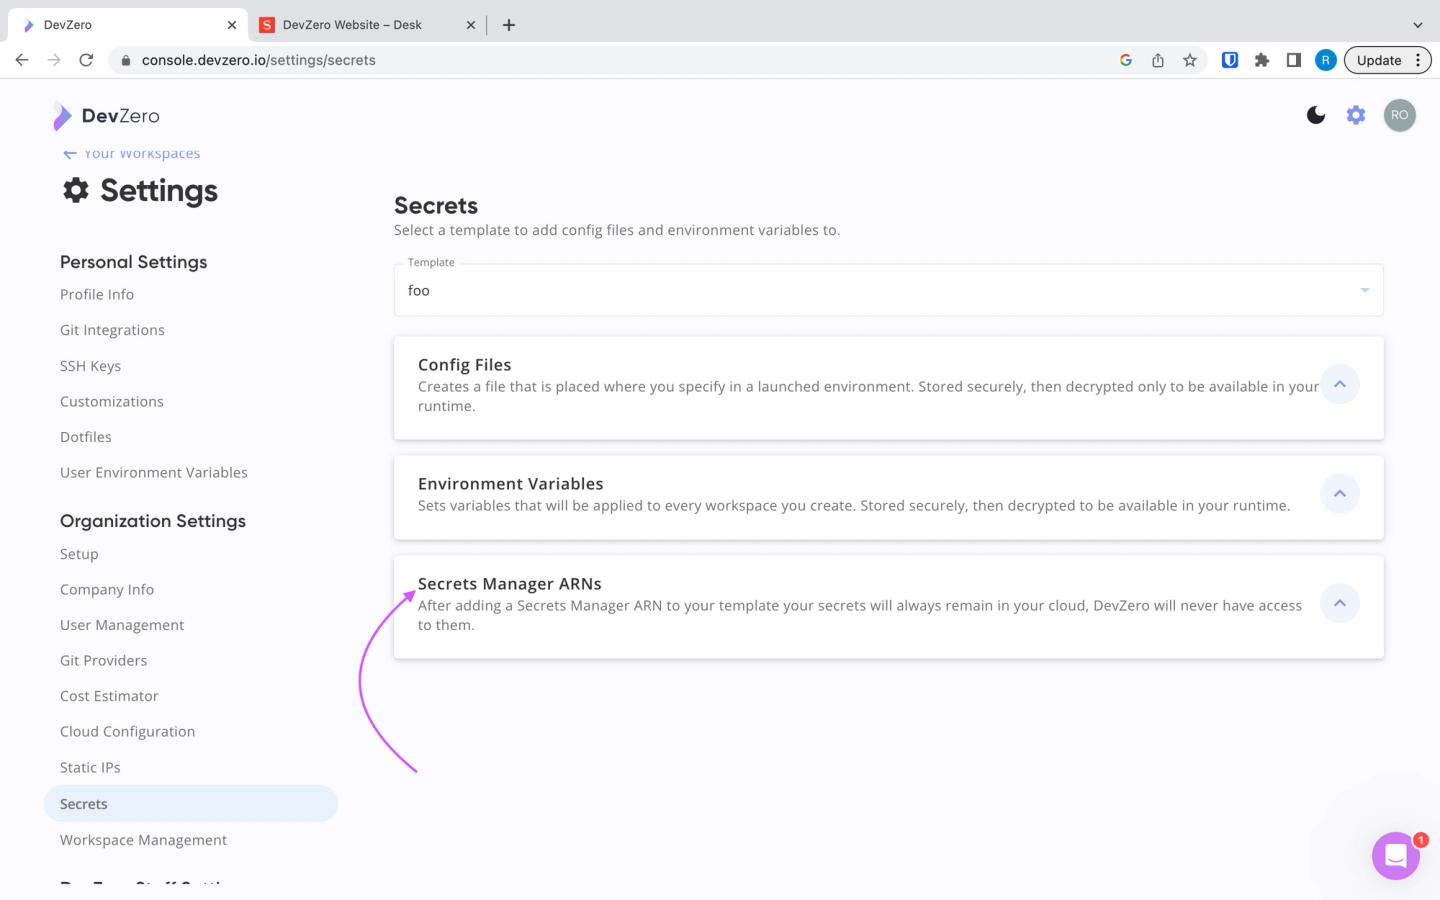Open Chrome profile R avatar
Viewport: 1440px width, 900px height.
(x=1326, y=60)
